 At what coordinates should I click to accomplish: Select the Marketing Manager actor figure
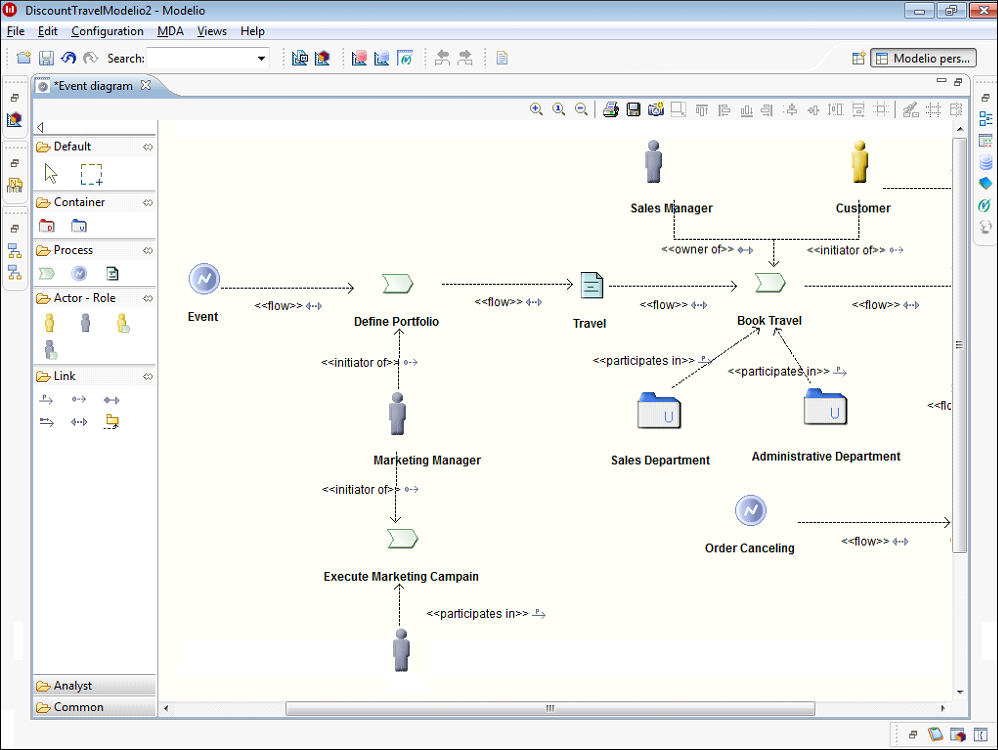coord(398,414)
